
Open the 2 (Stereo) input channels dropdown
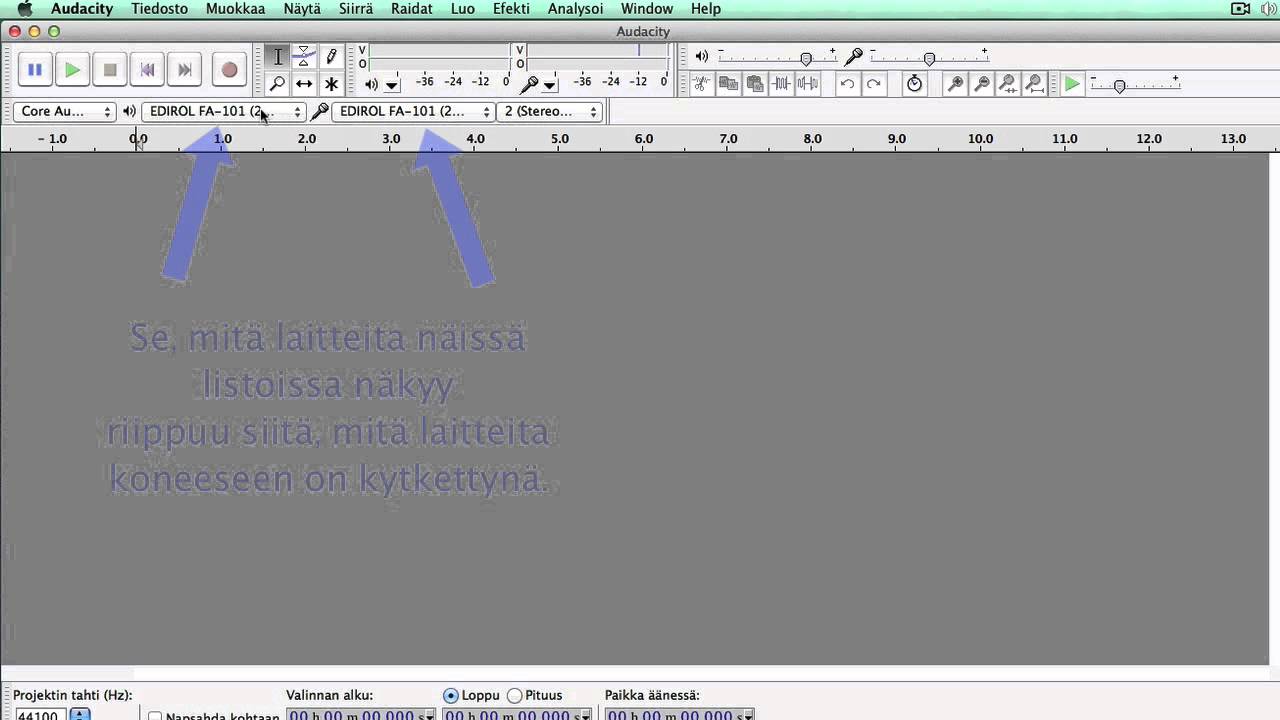pos(550,111)
